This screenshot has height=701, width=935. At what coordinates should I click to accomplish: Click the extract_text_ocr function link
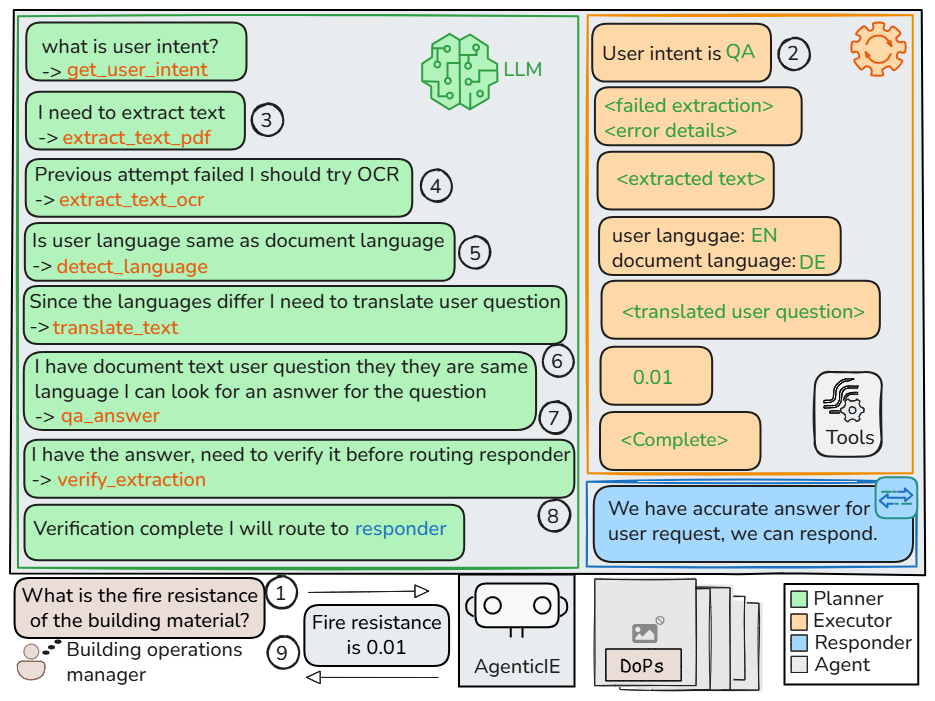click(131, 200)
